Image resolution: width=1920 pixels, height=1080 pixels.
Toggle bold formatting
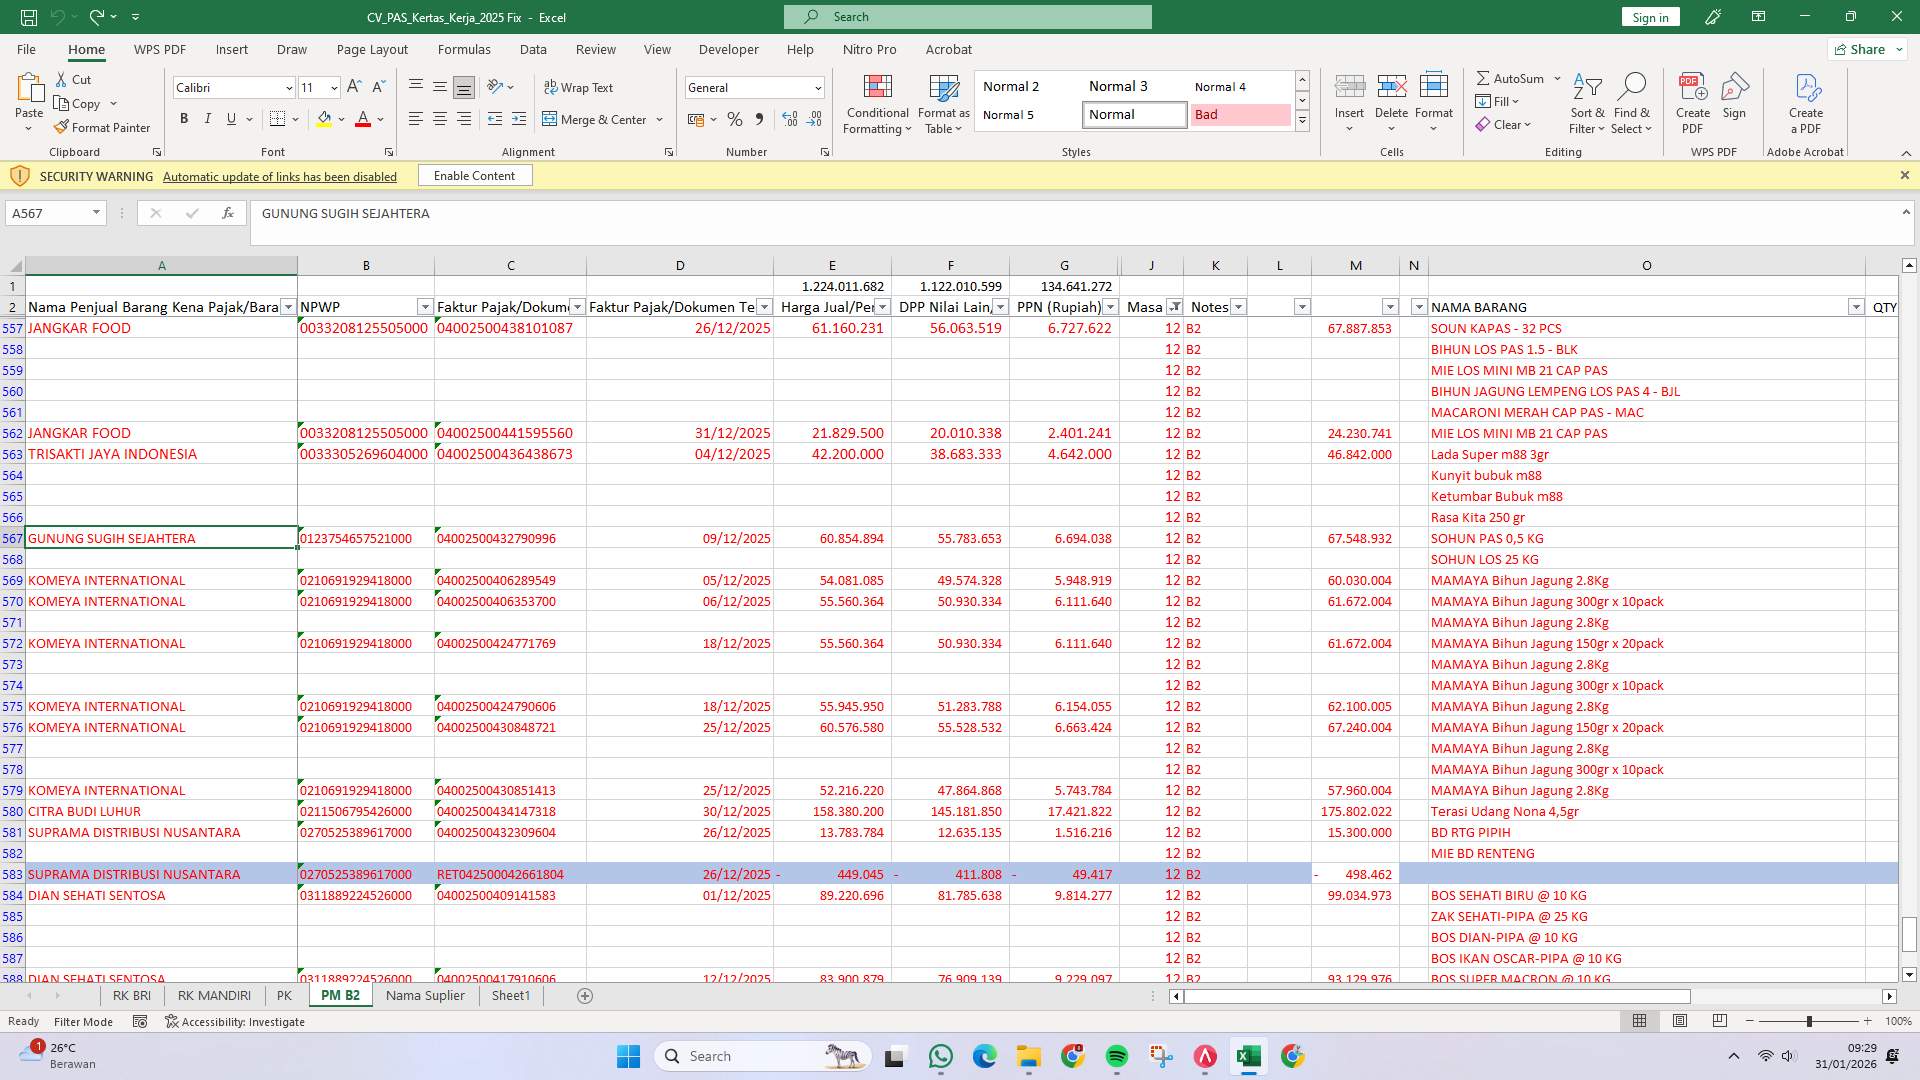184,118
